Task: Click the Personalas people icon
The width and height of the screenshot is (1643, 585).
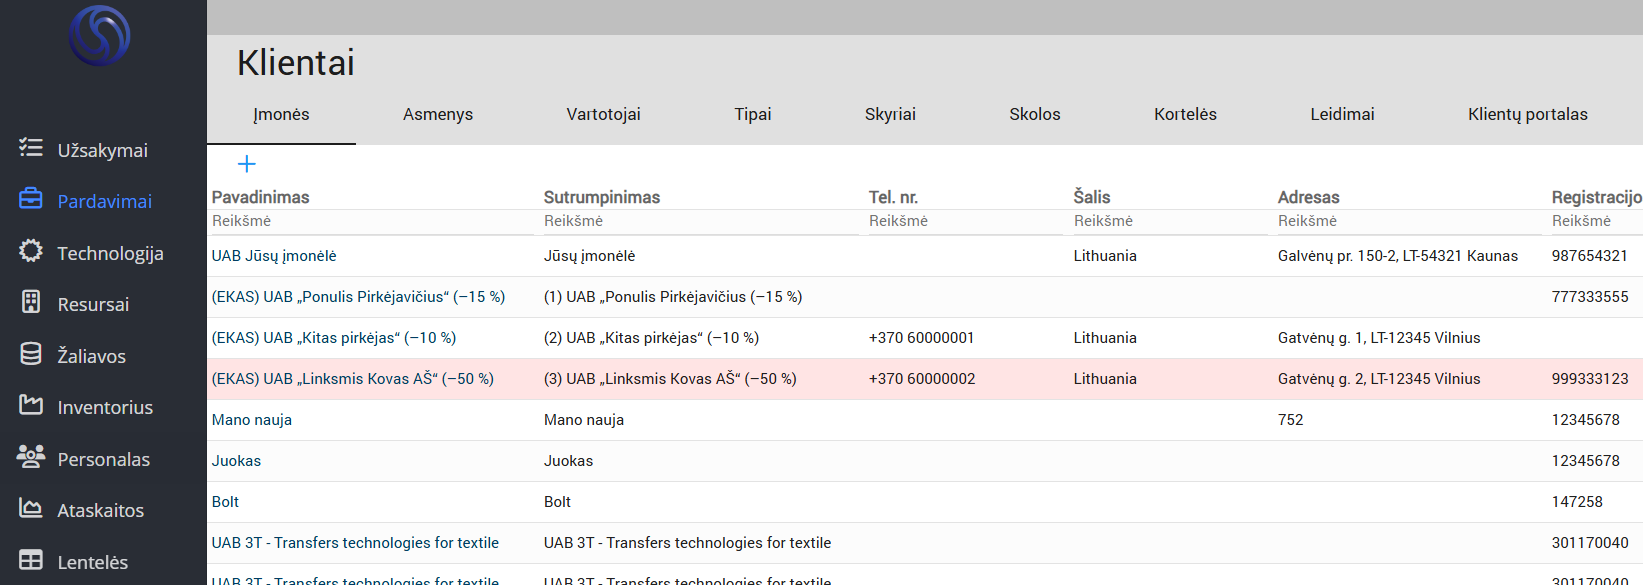Action: click(31, 458)
